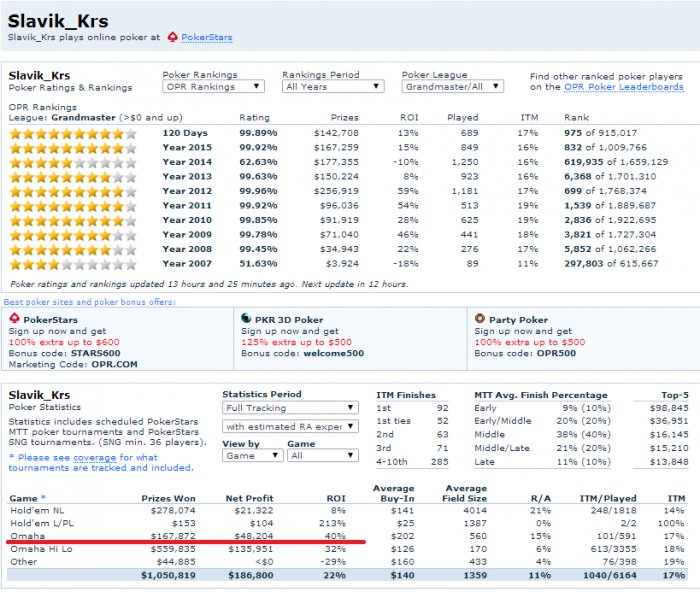Image resolution: width=700 pixels, height=592 pixels.
Task: Open the Poker Rankings dropdown showing OPR Rankings
Action: coord(213,87)
